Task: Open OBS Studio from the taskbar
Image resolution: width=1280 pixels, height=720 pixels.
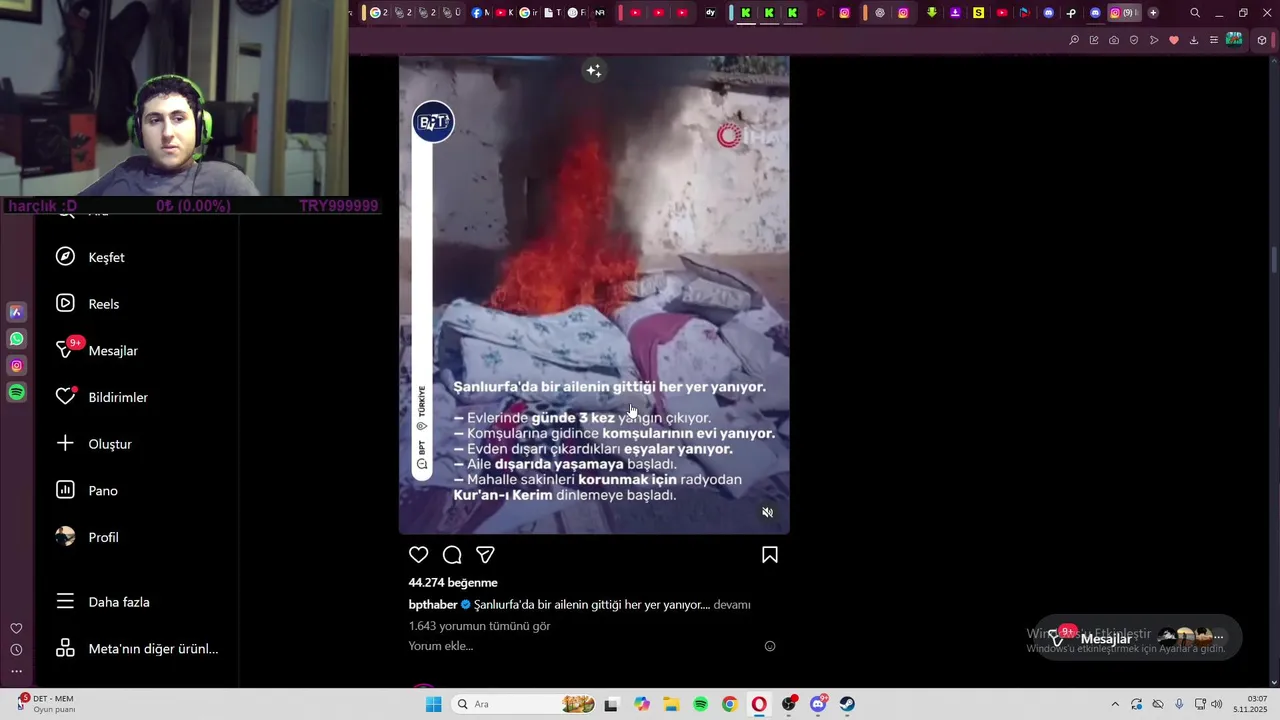Action: point(789,704)
